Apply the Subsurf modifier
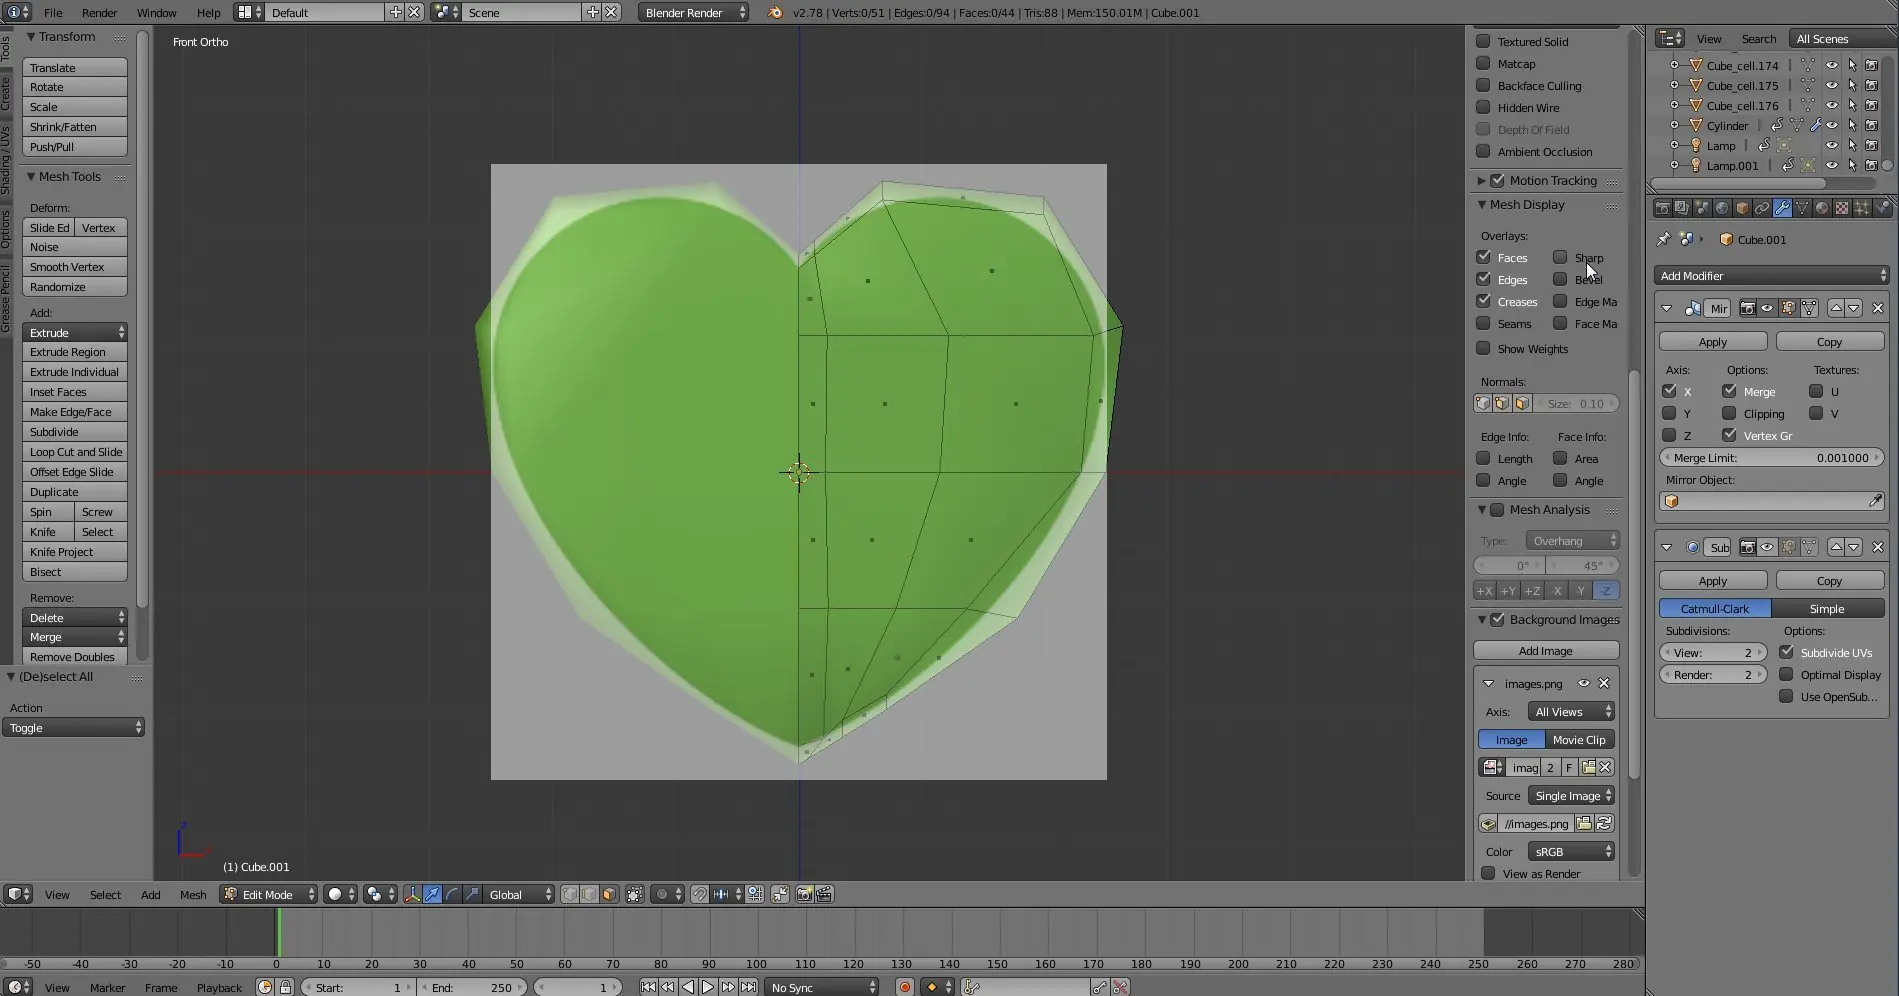Viewport: 1899px width, 996px height. (1712, 580)
